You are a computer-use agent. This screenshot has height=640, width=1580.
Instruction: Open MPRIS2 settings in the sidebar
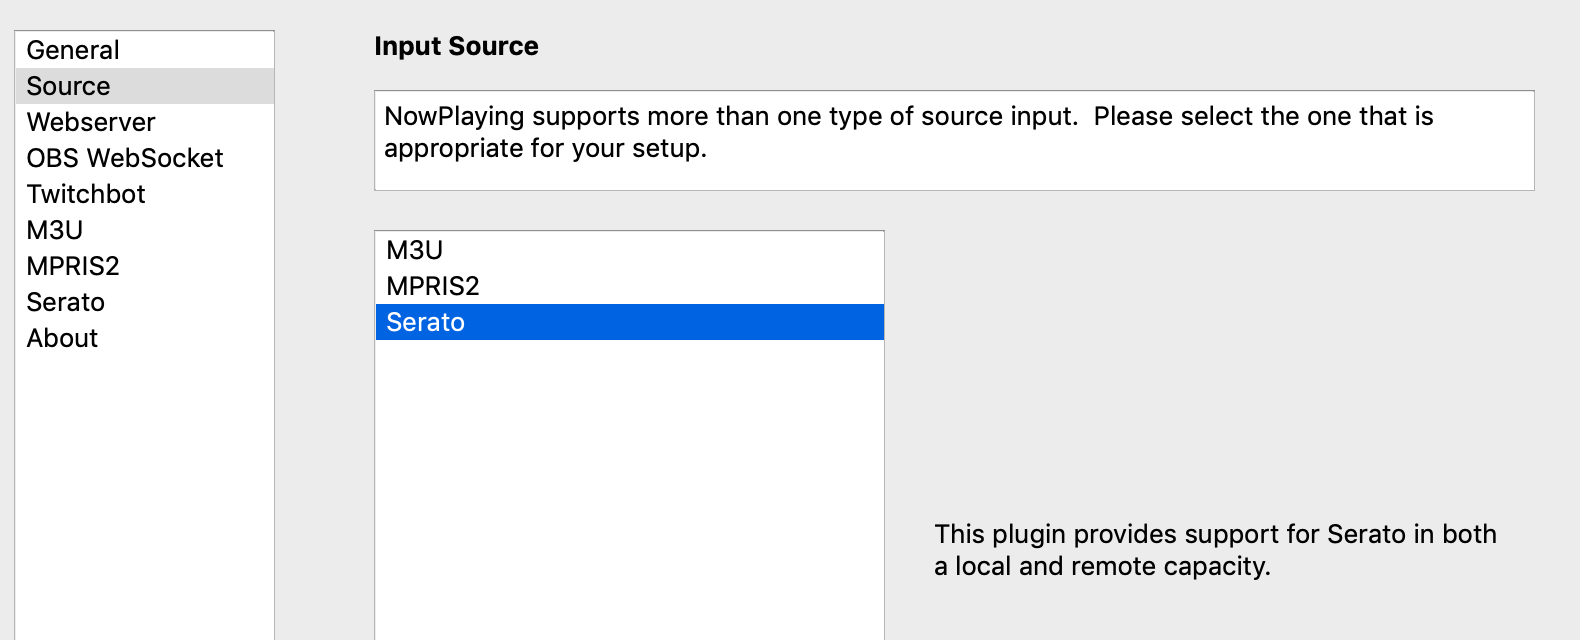coord(73,266)
